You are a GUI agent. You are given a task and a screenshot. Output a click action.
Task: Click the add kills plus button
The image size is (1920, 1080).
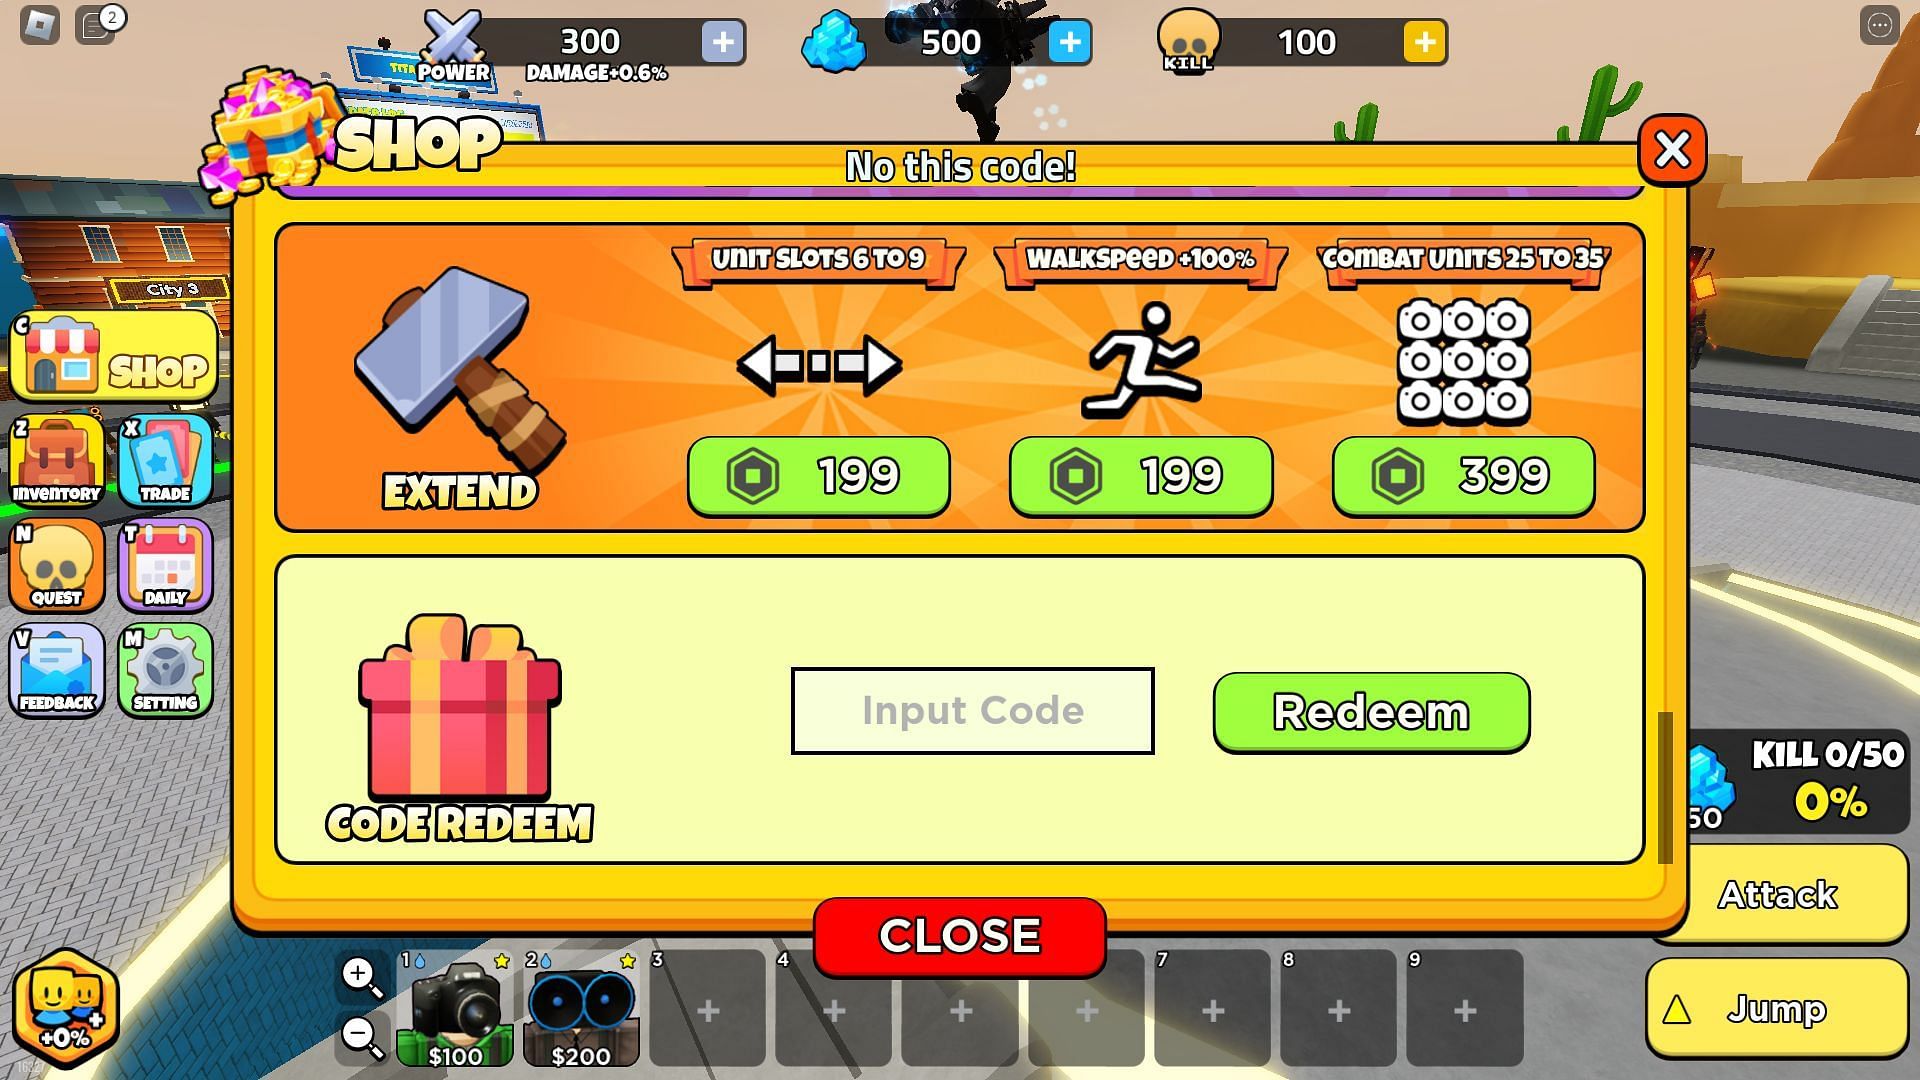pyautogui.click(x=1424, y=42)
